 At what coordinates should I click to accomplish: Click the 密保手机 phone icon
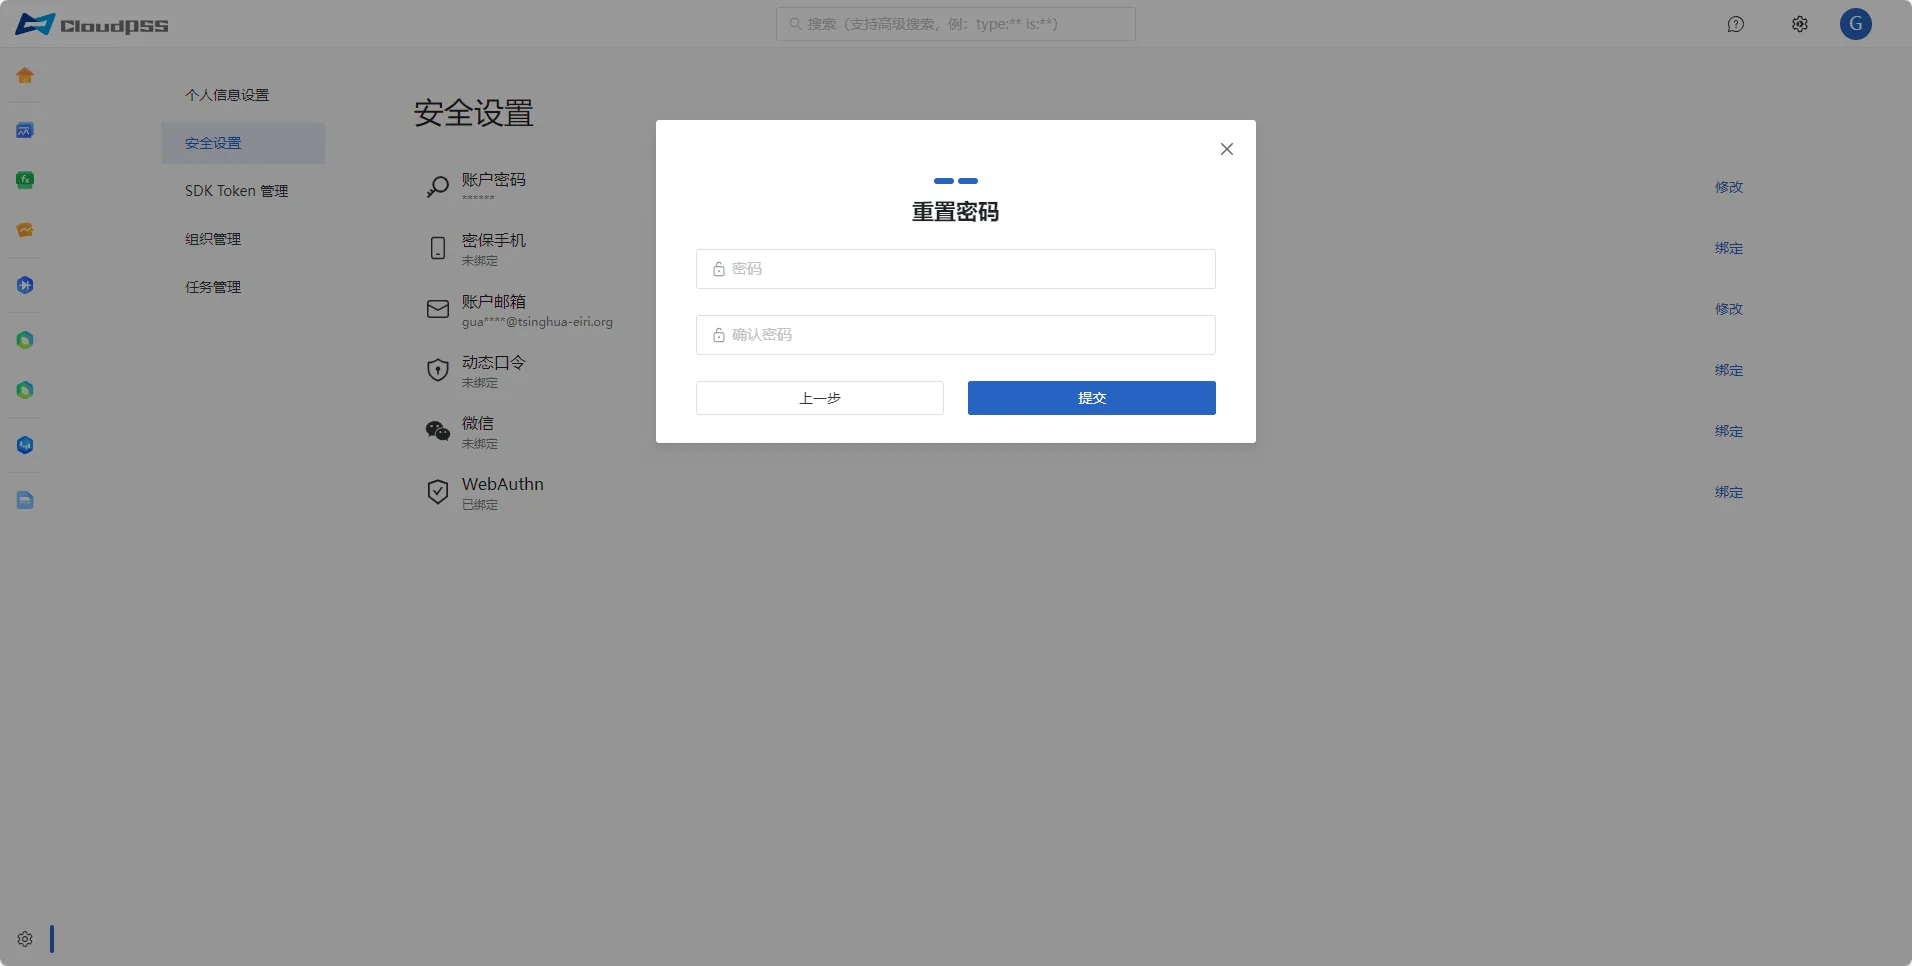[x=438, y=248]
